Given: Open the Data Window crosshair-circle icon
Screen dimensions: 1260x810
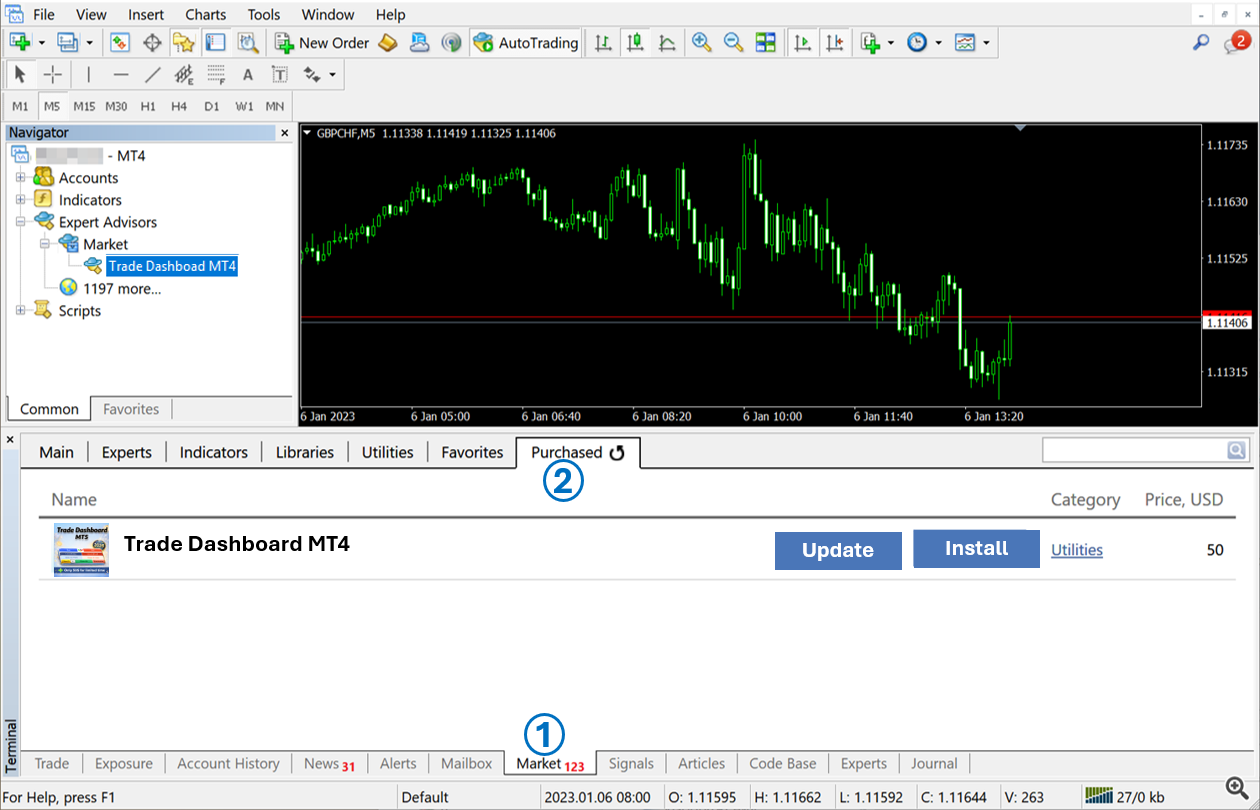Looking at the screenshot, I should (x=152, y=42).
